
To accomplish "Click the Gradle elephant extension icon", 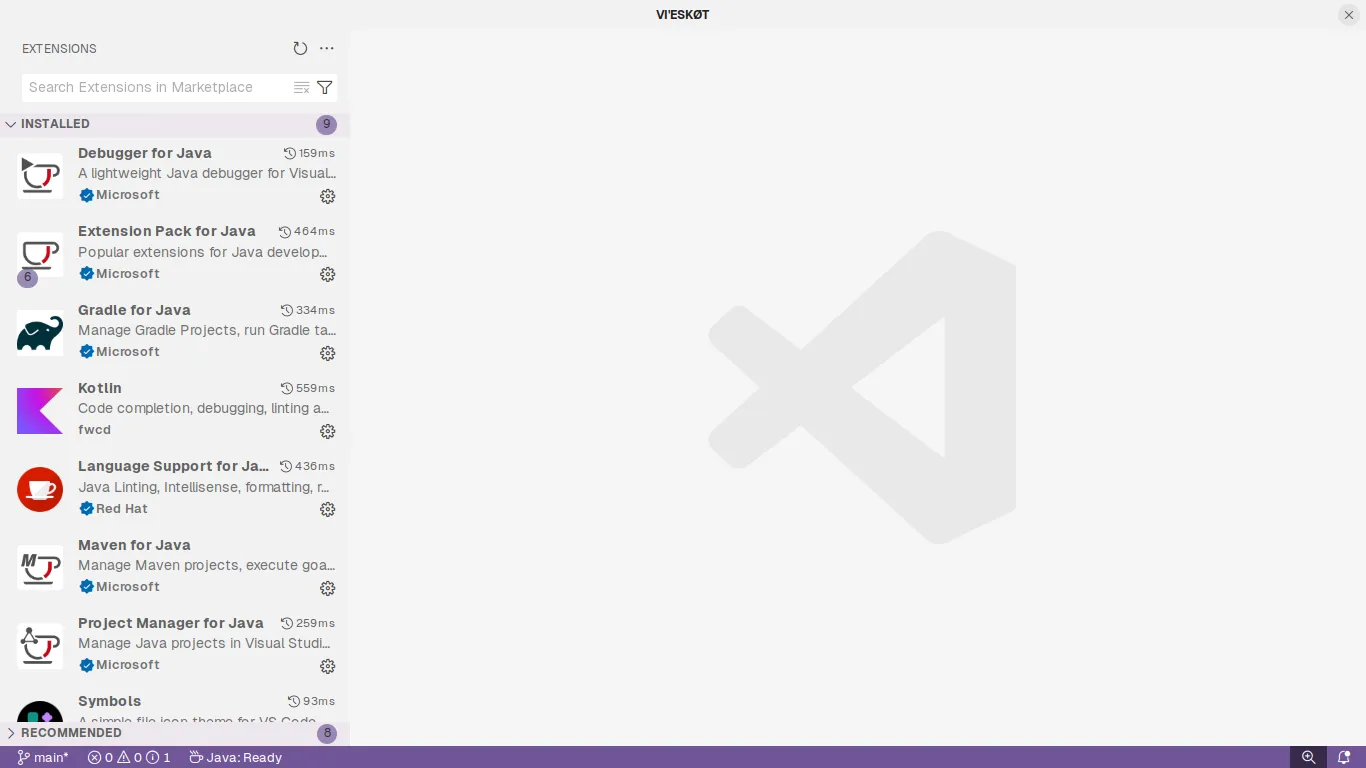I will pos(40,332).
